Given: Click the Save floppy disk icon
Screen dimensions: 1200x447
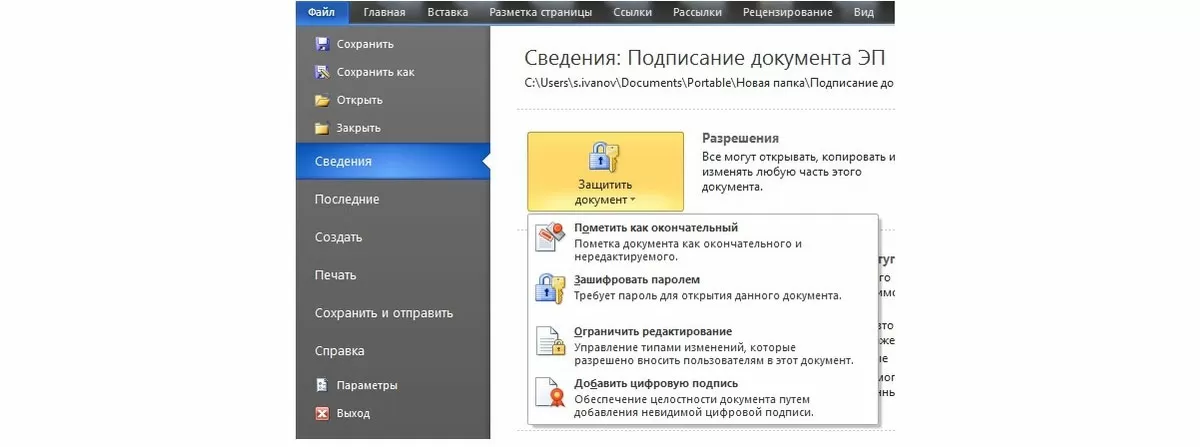Looking at the screenshot, I should click(322, 44).
